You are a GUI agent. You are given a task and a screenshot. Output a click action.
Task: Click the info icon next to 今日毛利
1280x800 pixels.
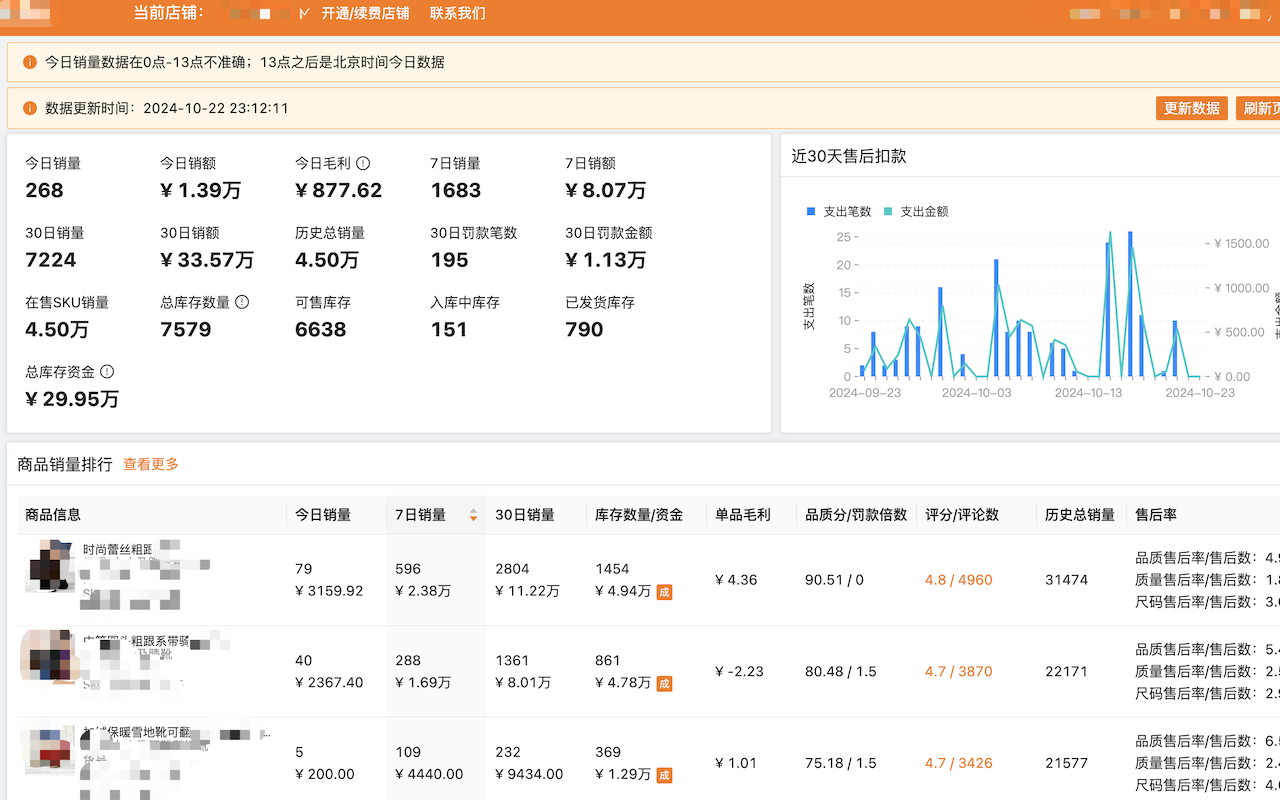(x=361, y=162)
